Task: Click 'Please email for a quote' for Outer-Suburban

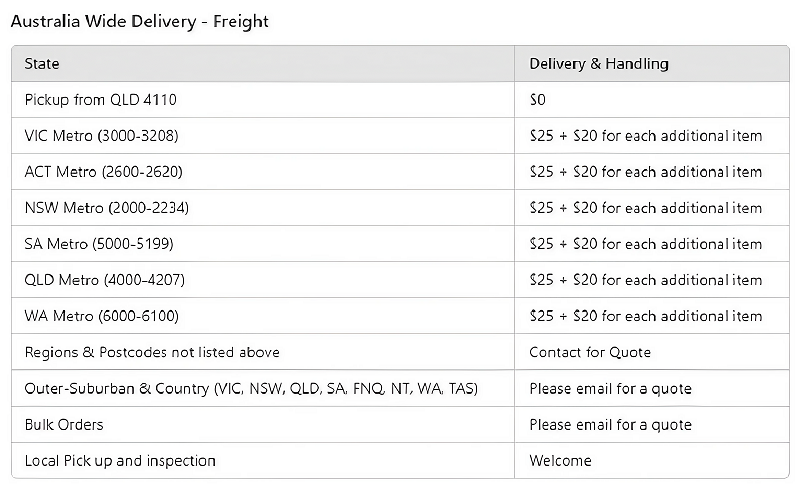Action: coord(610,388)
